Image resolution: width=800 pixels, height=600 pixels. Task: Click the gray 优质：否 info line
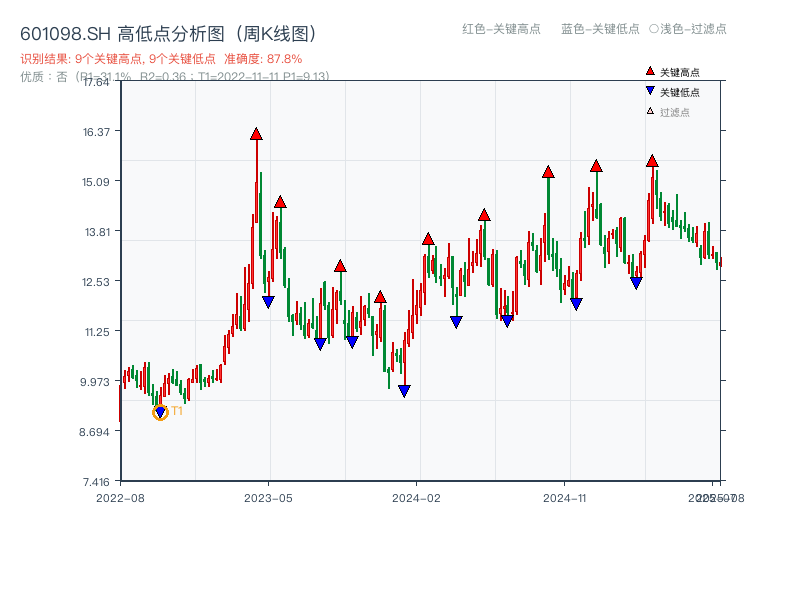pos(174,77)
